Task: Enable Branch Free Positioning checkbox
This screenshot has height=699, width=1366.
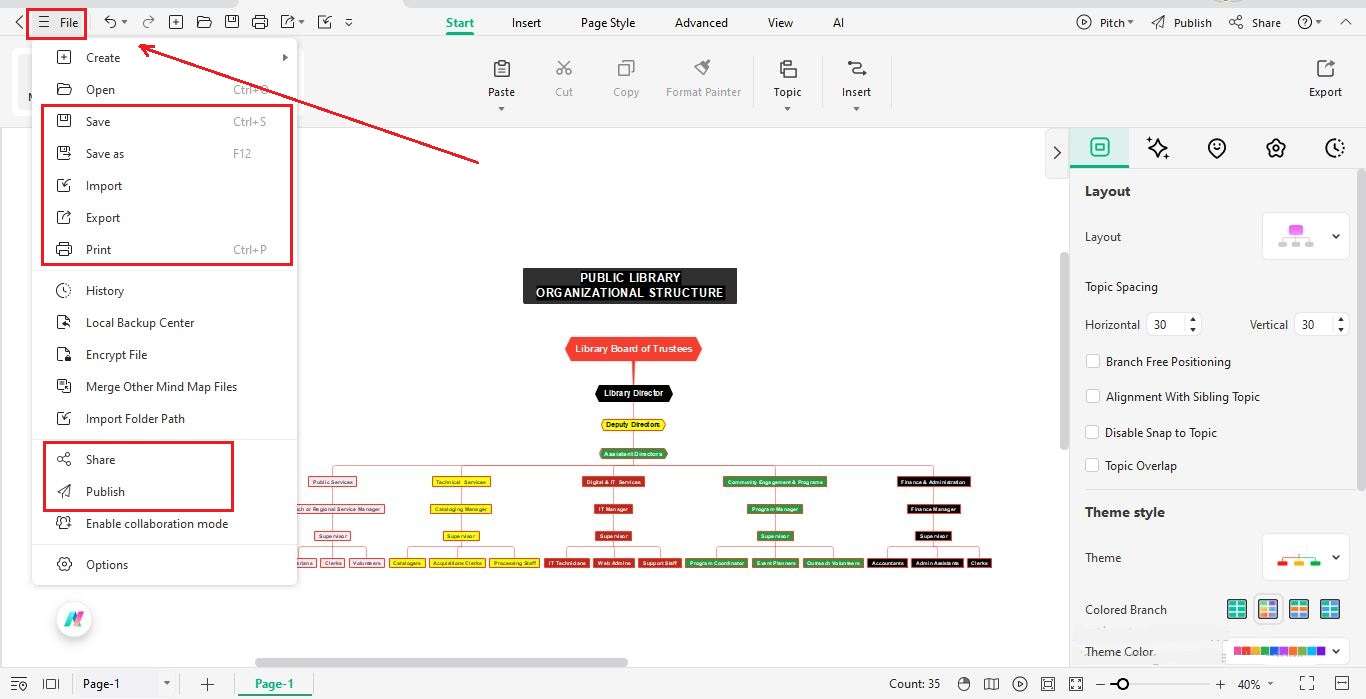Action: pyautogui.click(x=1093, y=361)
